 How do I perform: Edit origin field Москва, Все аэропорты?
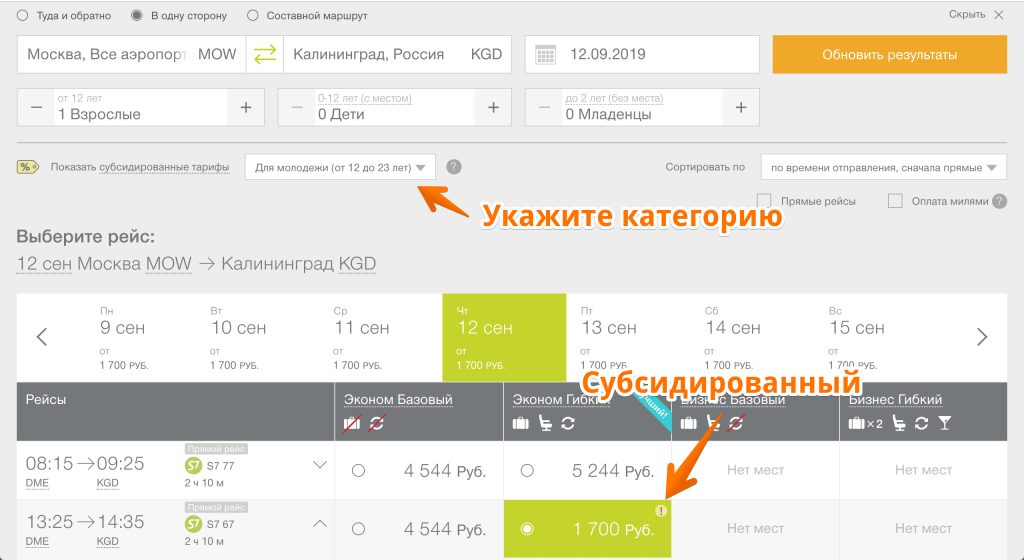point(131,54)
